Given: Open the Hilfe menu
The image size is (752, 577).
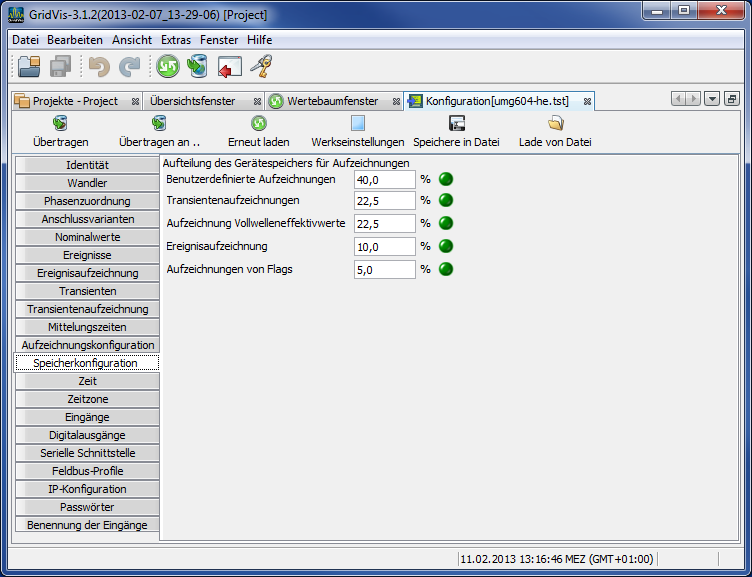Looking at the screenshot, I should [260, 40].
